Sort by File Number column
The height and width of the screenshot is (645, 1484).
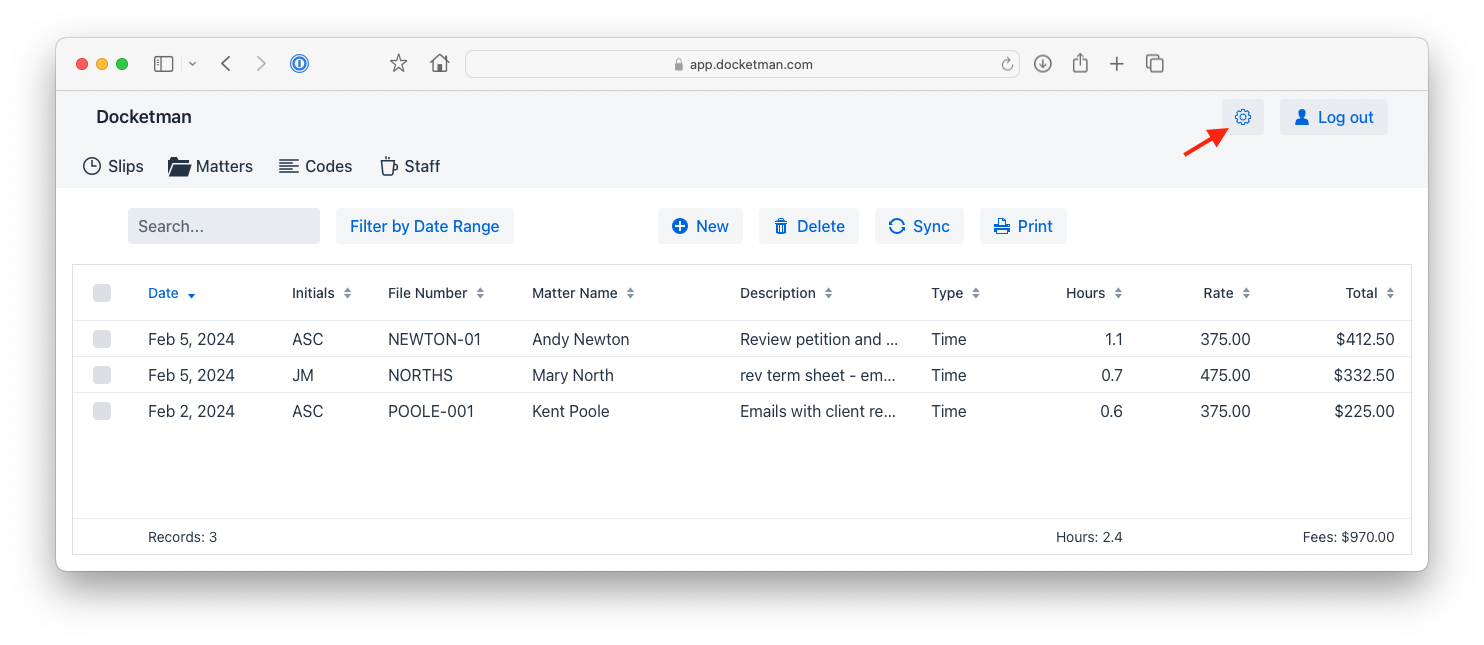pos(436,293)
